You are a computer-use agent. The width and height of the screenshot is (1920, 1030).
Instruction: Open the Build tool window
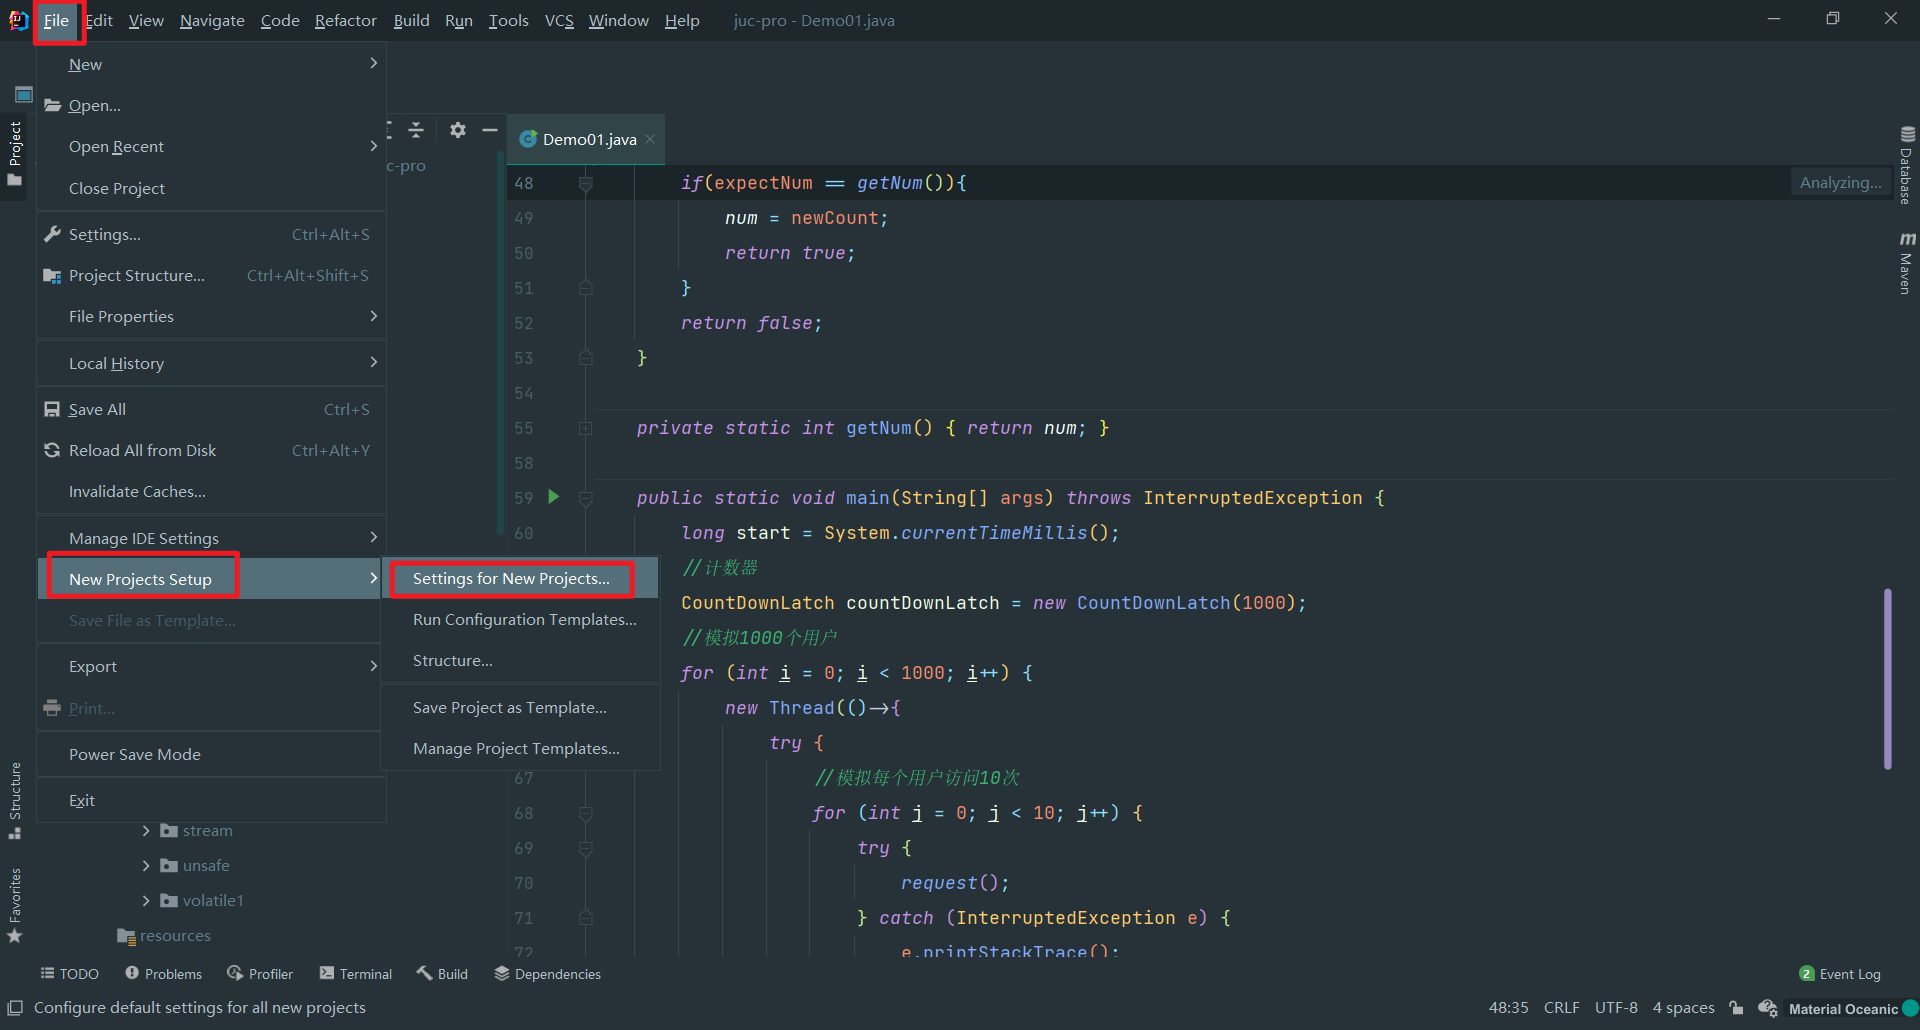pyautogui.click(x=442, y=974)
